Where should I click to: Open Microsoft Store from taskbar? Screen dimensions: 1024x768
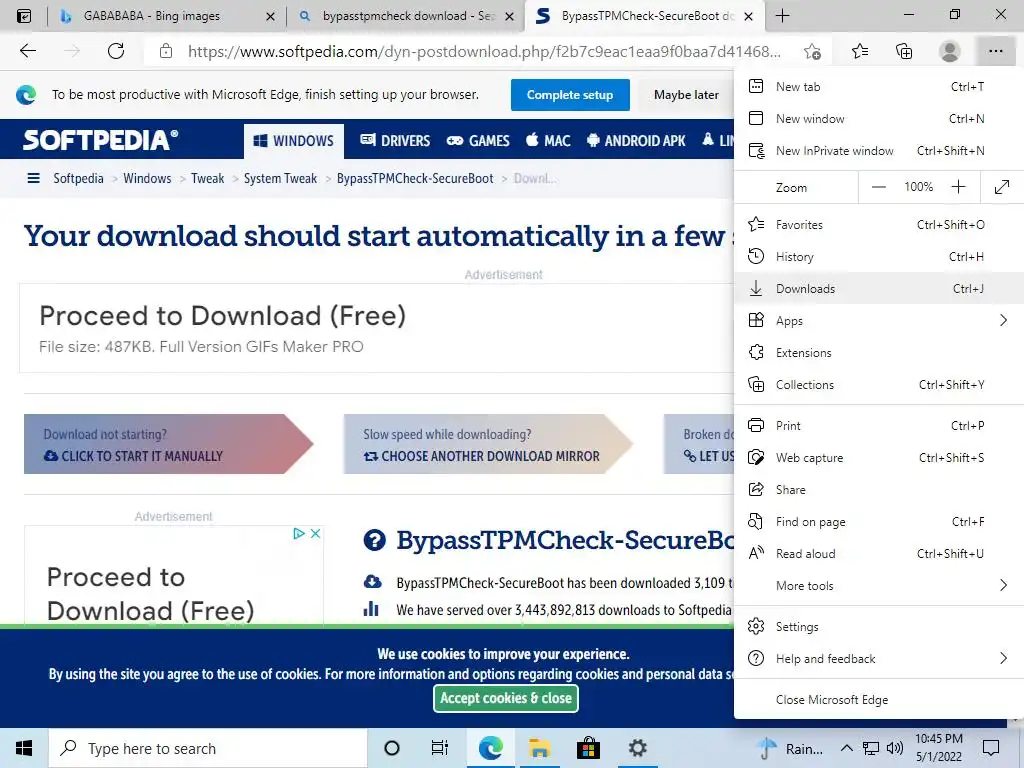(x=588, y=748)
